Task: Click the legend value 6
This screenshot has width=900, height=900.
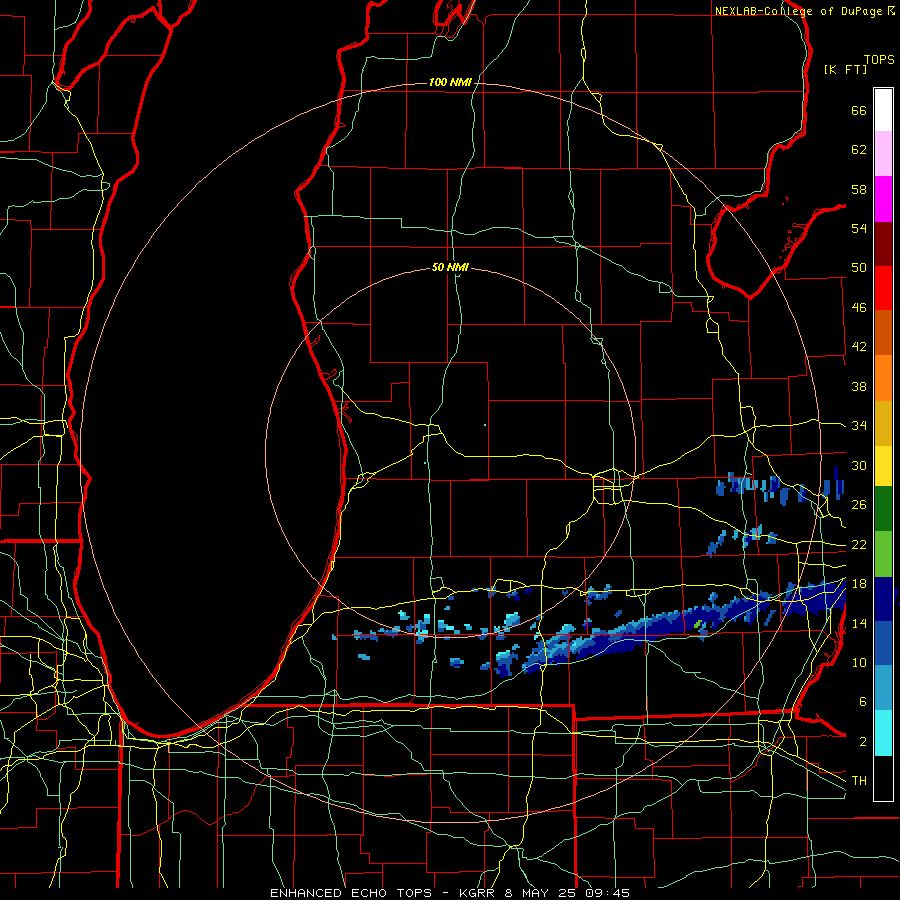Action: tap(863, 702)
